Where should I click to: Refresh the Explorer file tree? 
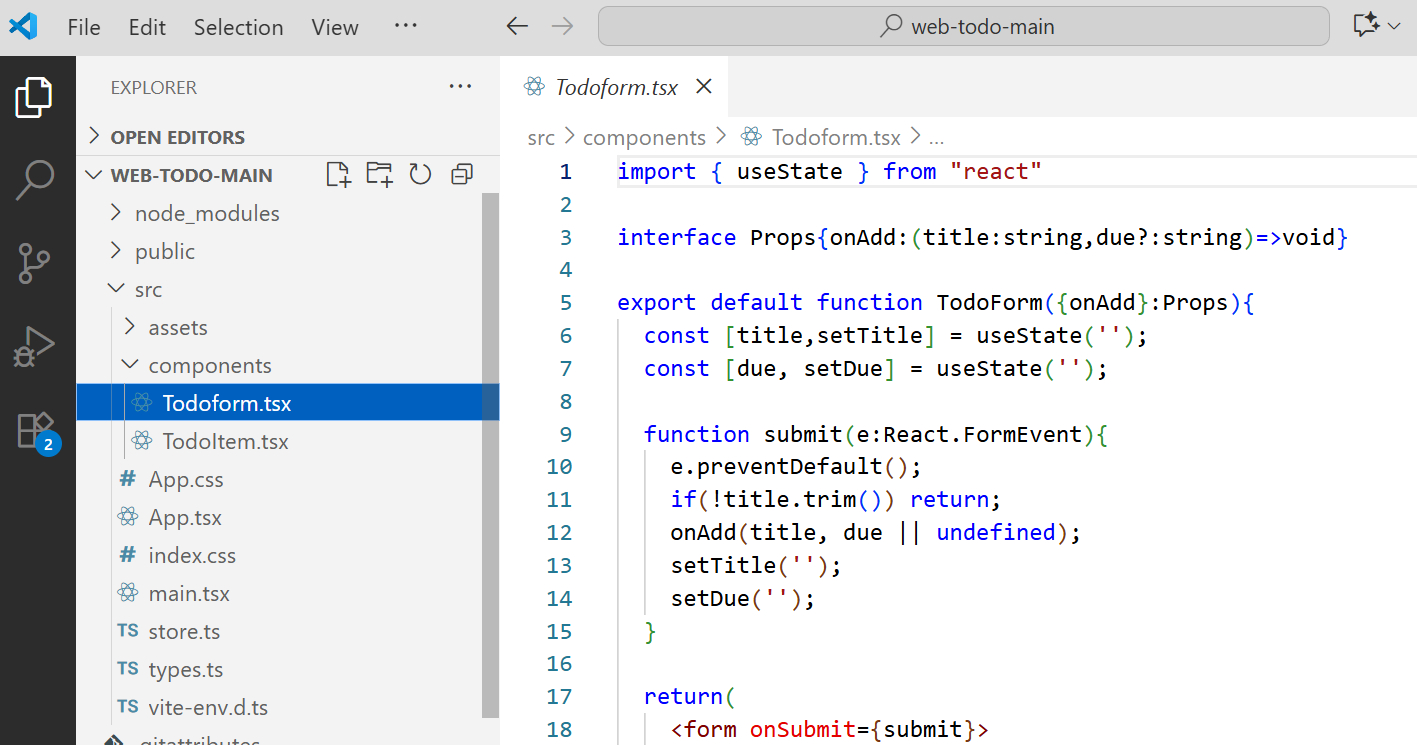(x=420, y=175)
